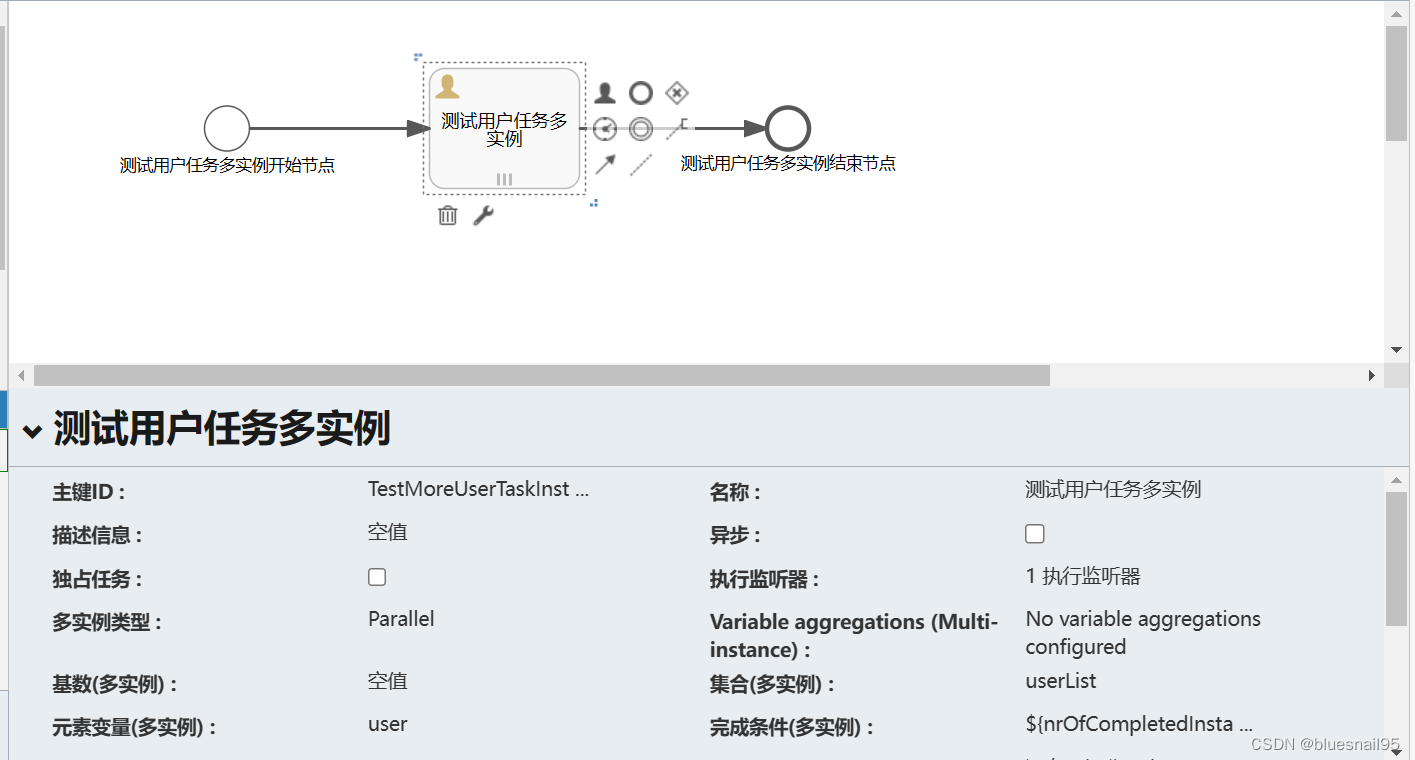Click the canvas horizontal scrollbar right arrow
Screen dimensions: 1415x760
coord(1372,375)
